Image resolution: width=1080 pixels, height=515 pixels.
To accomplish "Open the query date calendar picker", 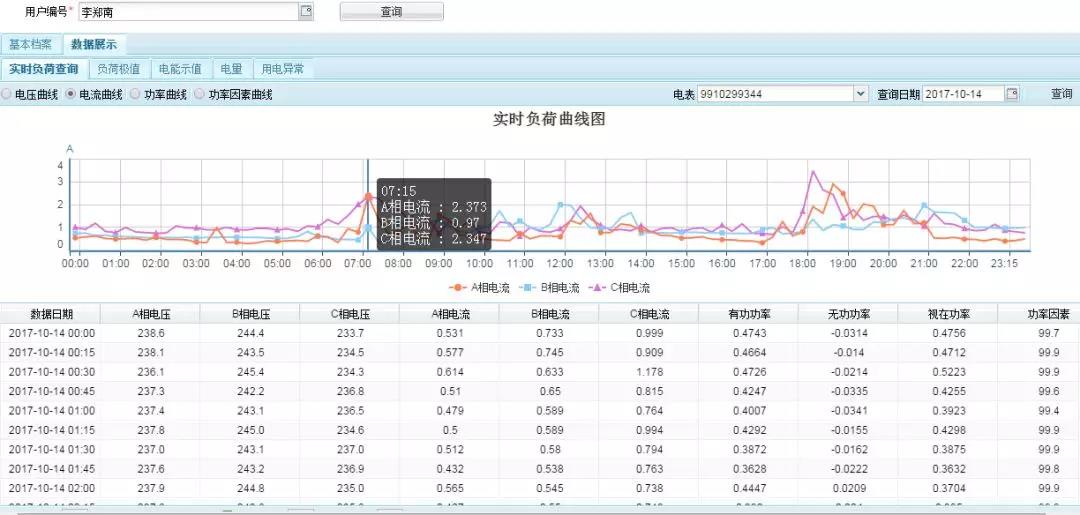I will [1012, 94].
